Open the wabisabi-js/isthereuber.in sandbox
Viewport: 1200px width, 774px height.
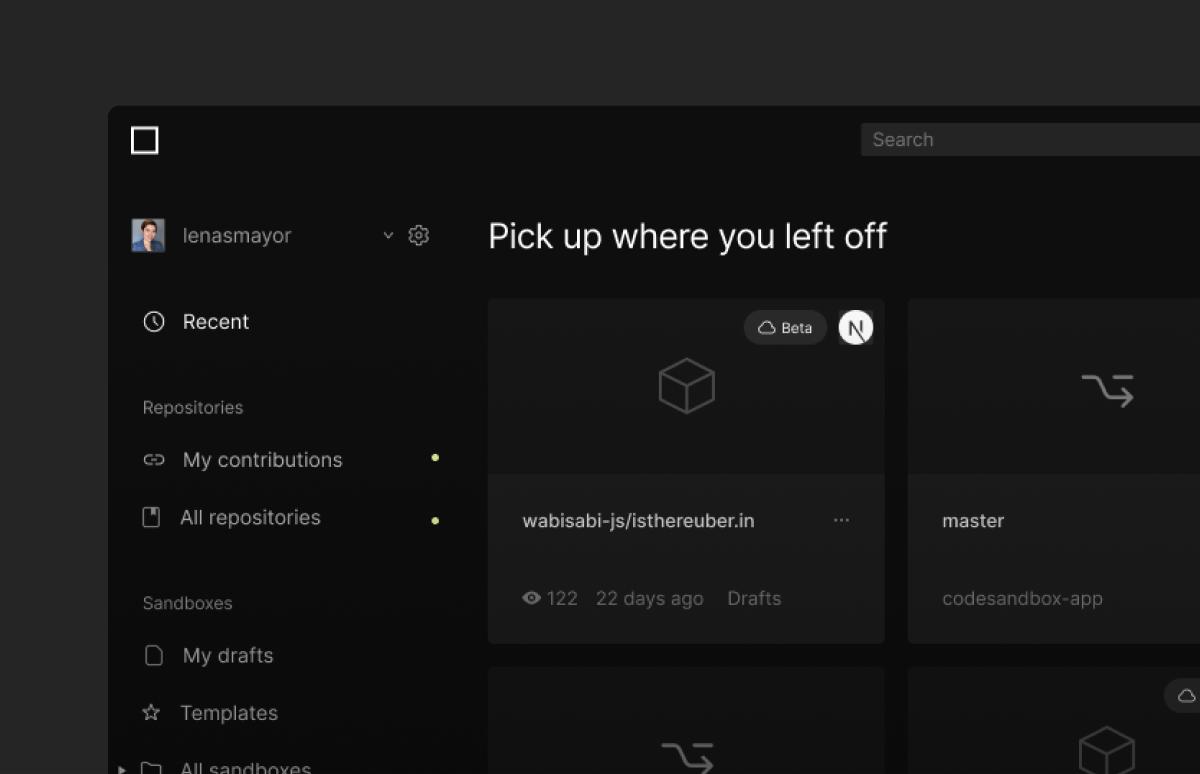coord(638,520)
